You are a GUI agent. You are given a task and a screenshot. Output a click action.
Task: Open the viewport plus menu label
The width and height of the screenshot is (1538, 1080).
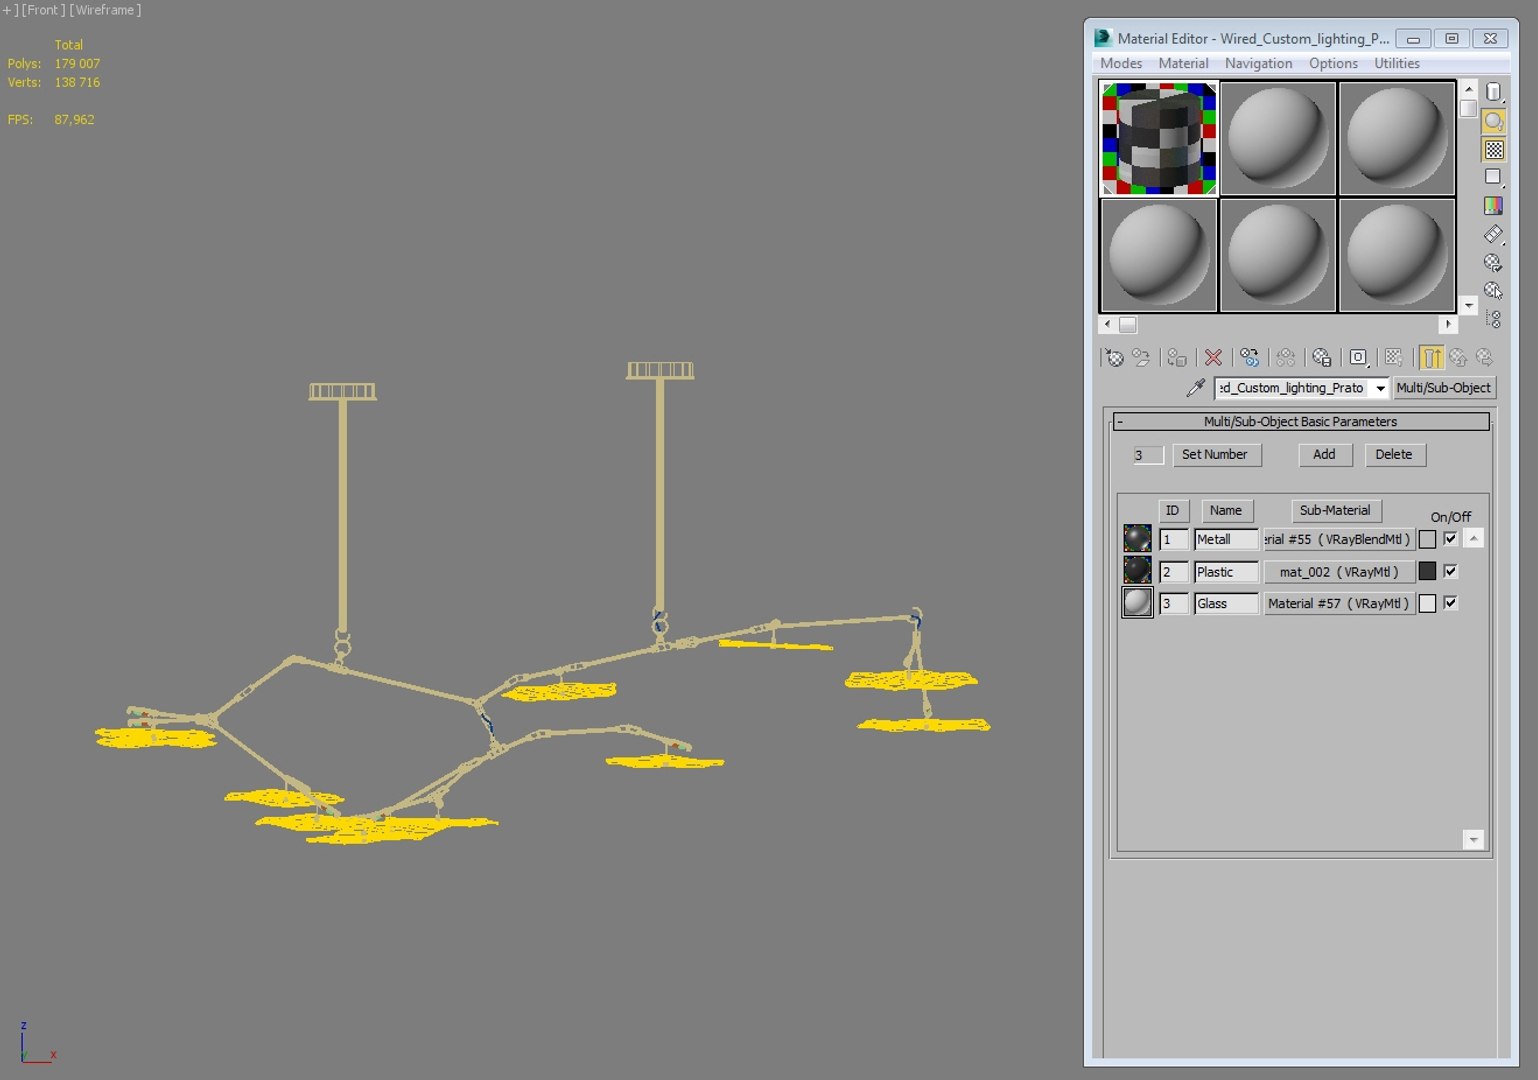point(10,10)
